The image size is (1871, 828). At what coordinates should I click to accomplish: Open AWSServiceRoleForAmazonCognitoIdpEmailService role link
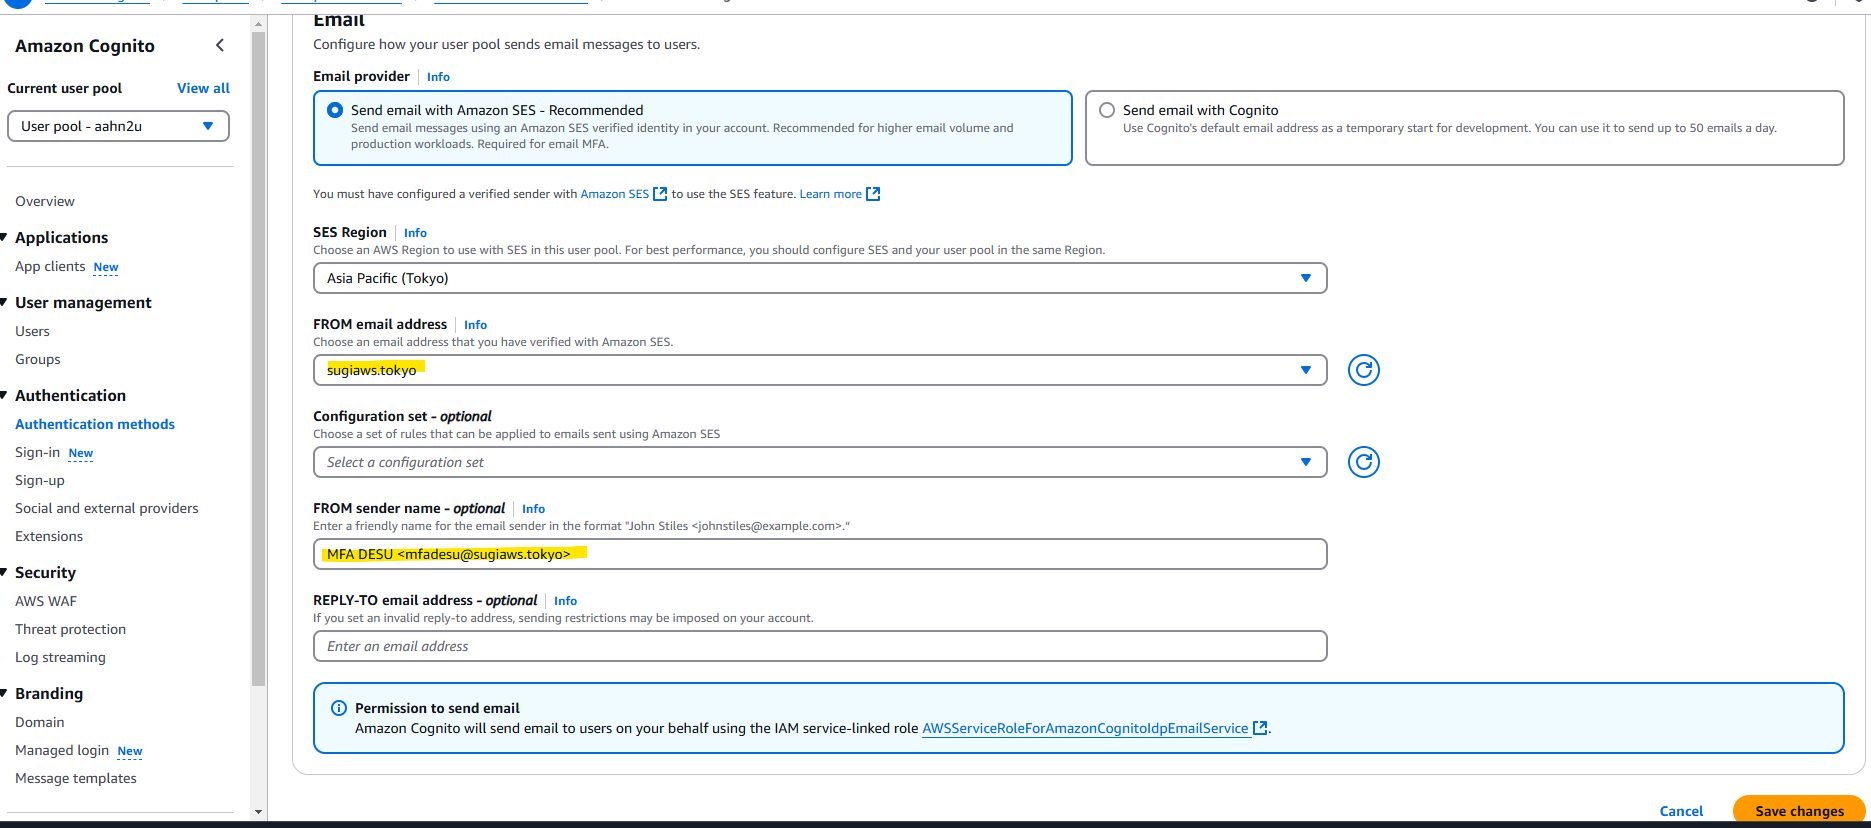click(x=1094, y=728)
